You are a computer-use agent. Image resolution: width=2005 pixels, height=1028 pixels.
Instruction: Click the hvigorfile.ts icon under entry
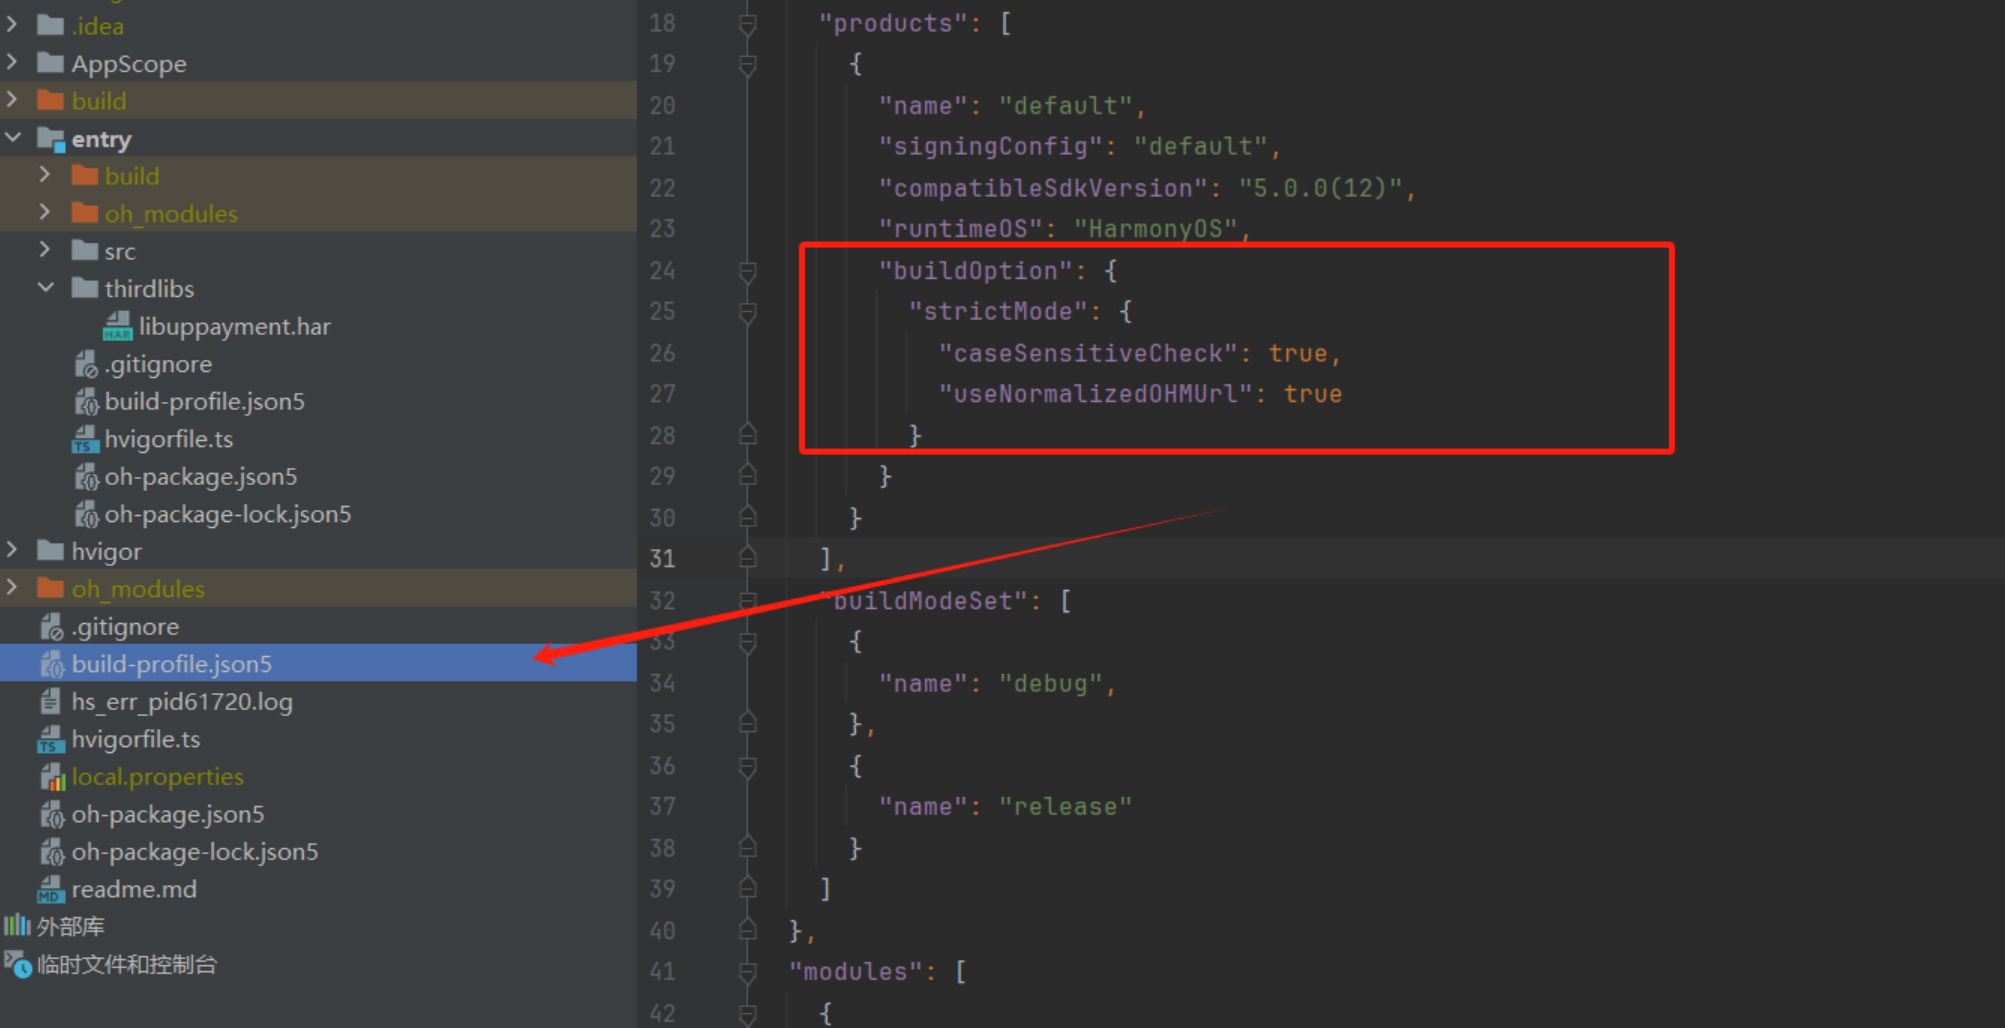85,440
